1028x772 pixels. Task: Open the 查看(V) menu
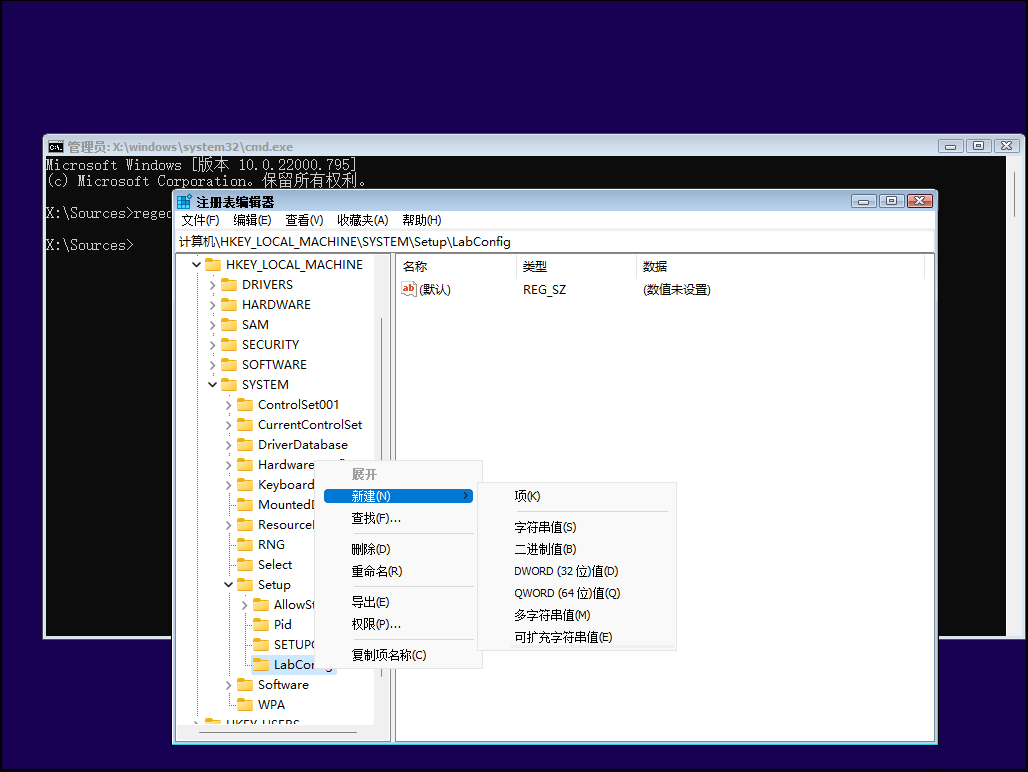[304, 220]
